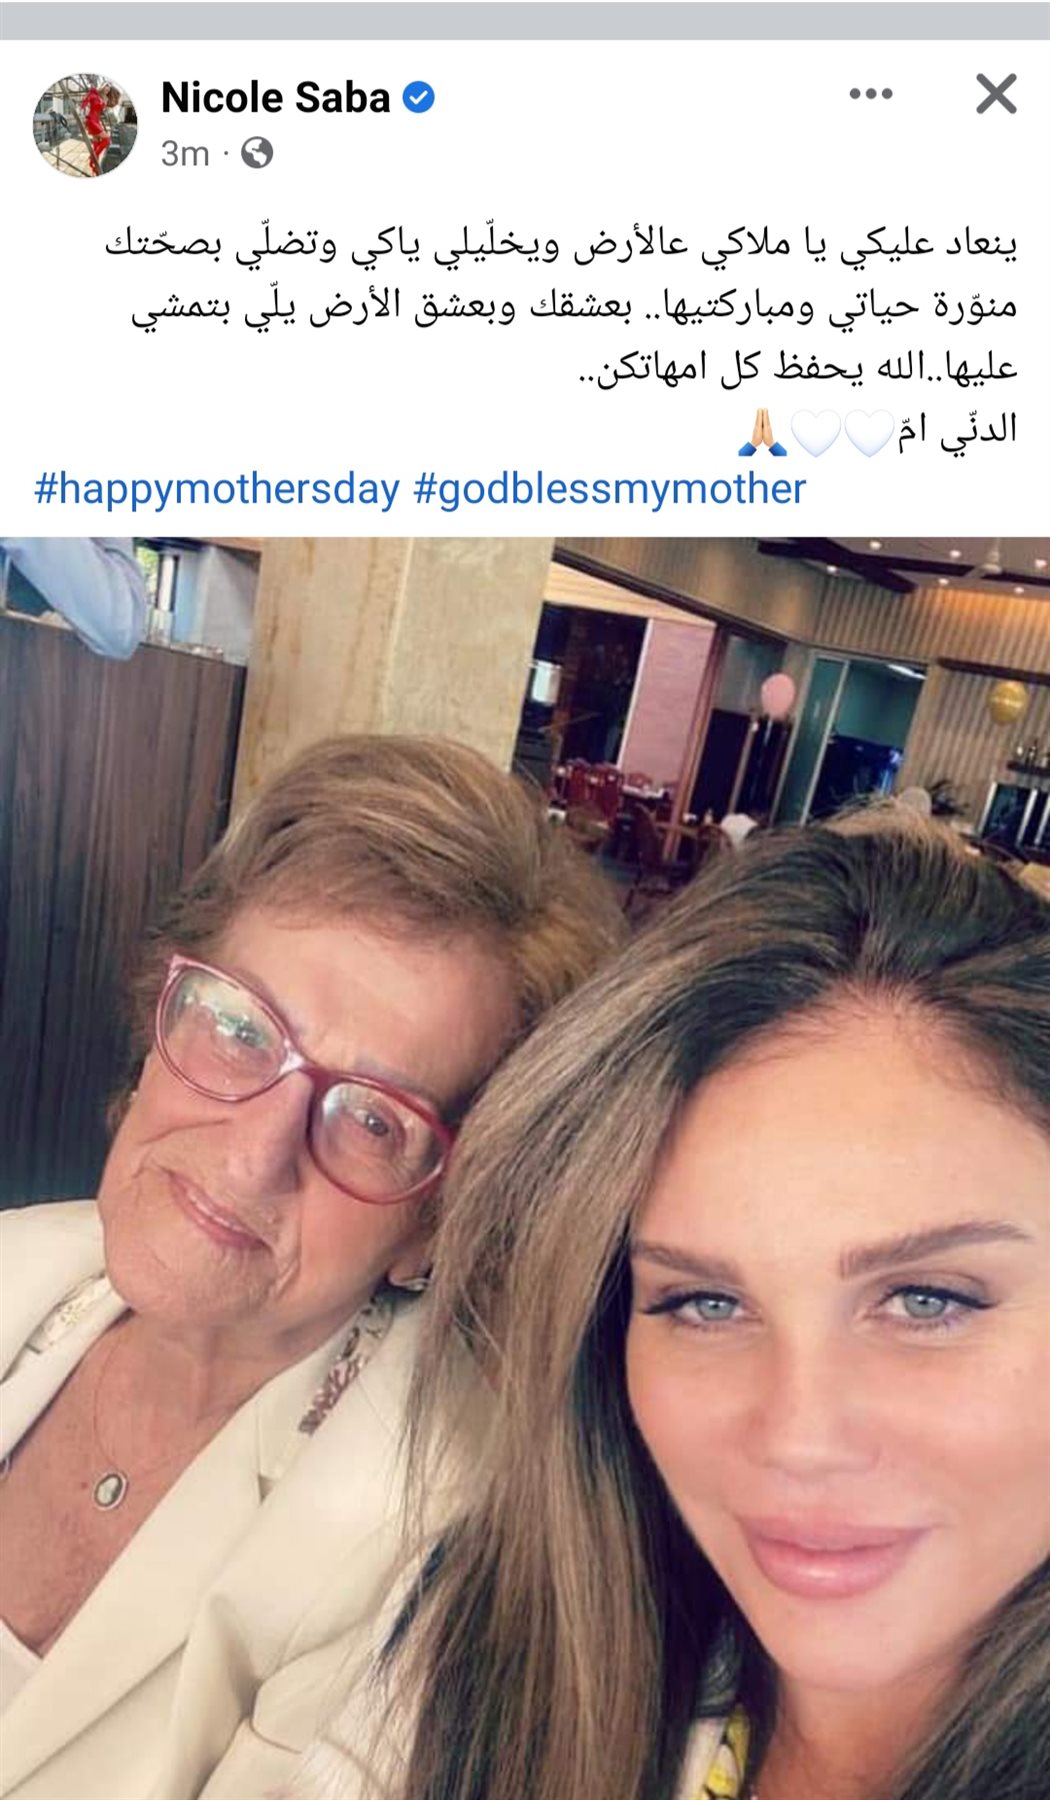
Task: Click the blue verified badge
Action: pyautogui.click(x=419, y=98)
